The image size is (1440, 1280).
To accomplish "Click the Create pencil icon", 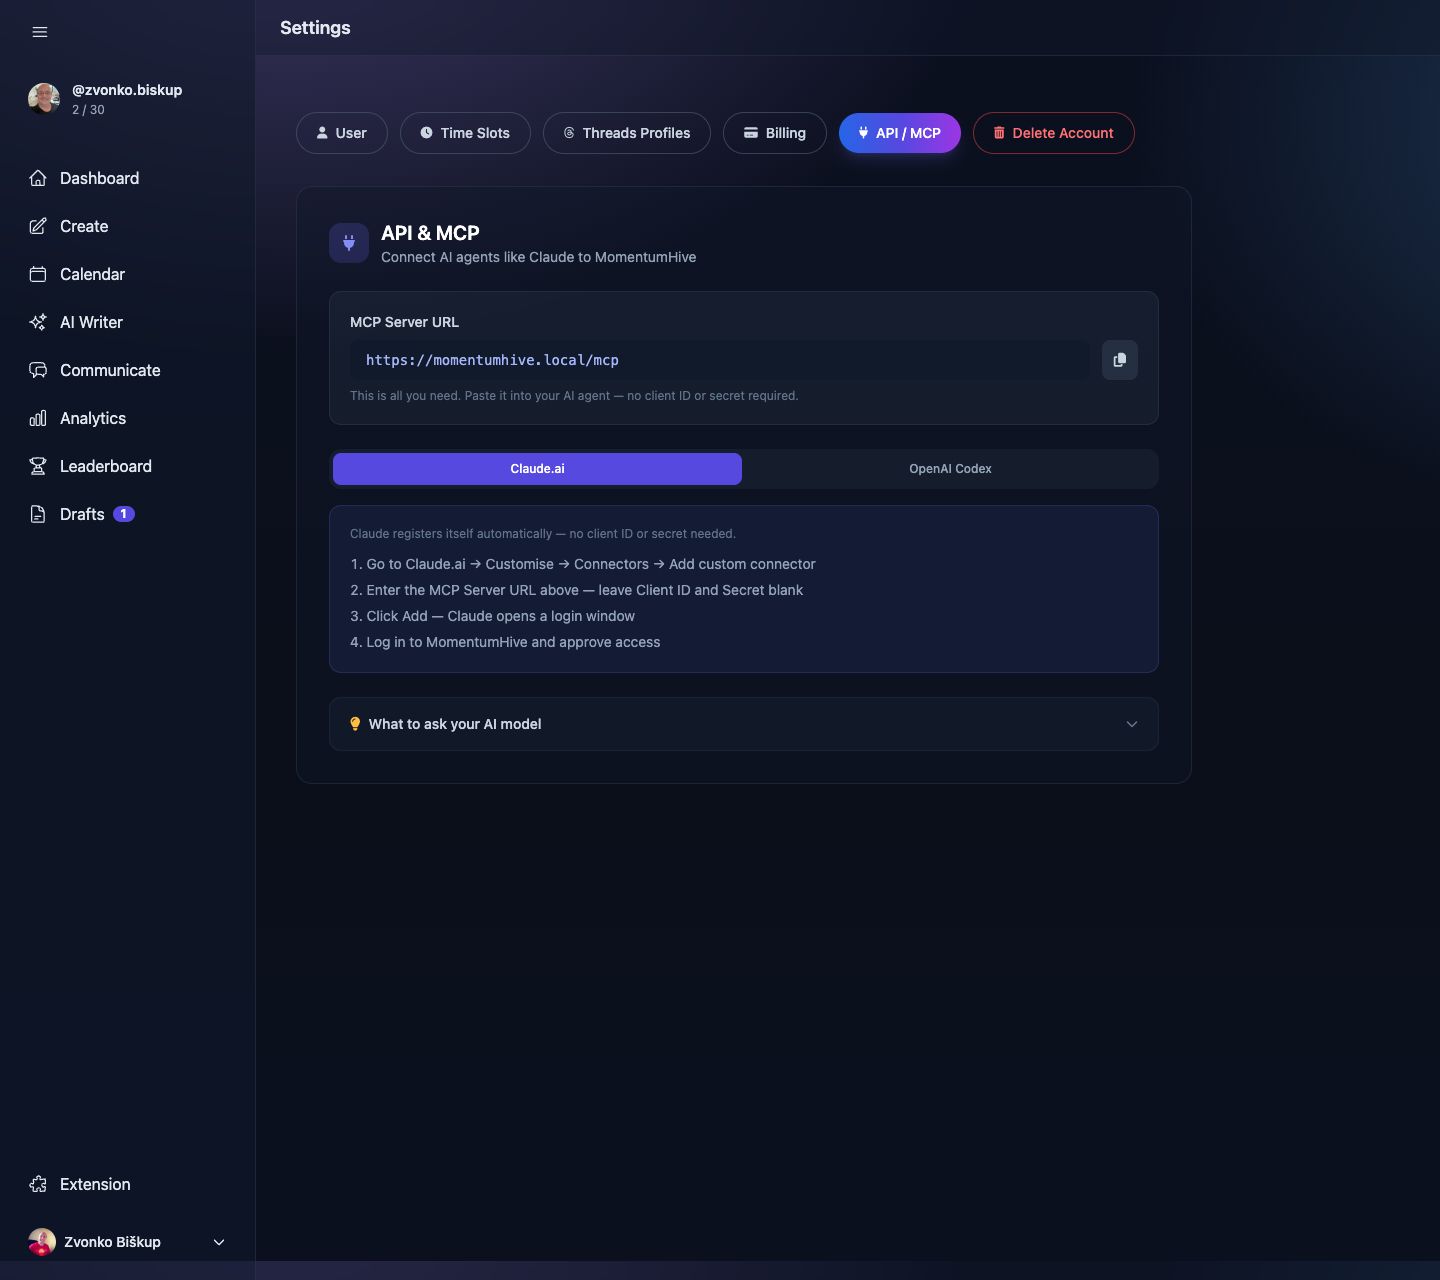I will point(38,226).
